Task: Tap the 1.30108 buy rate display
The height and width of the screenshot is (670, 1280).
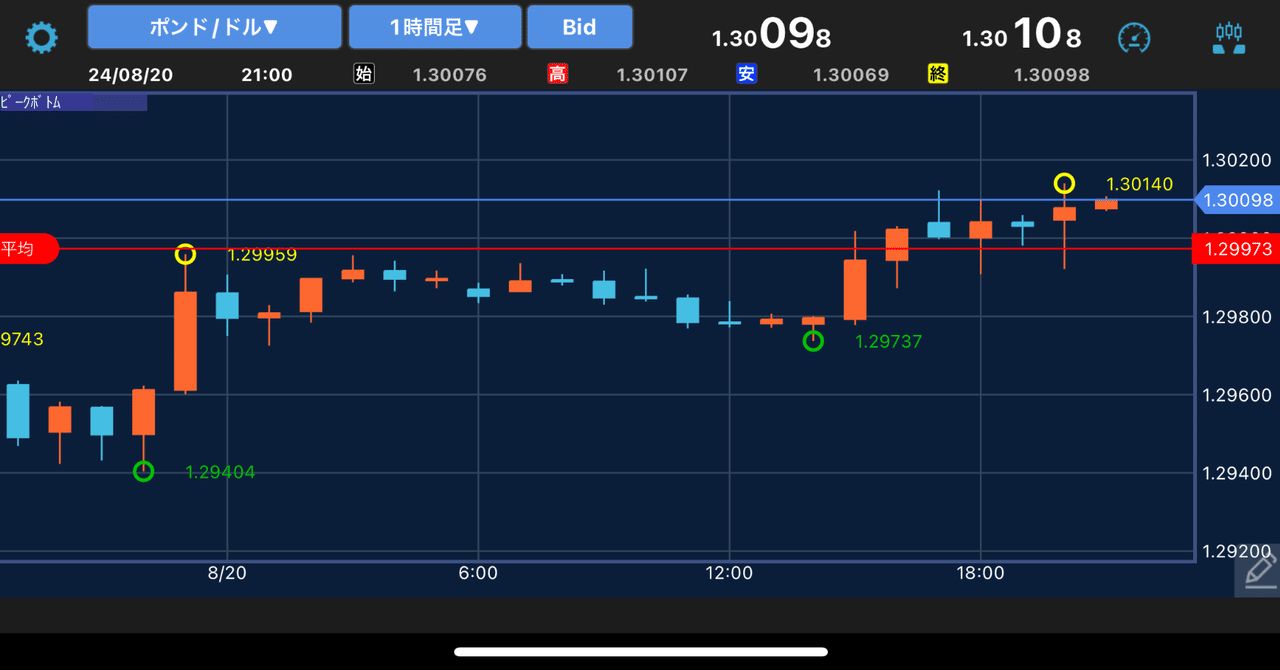Action: (1022, 33)
